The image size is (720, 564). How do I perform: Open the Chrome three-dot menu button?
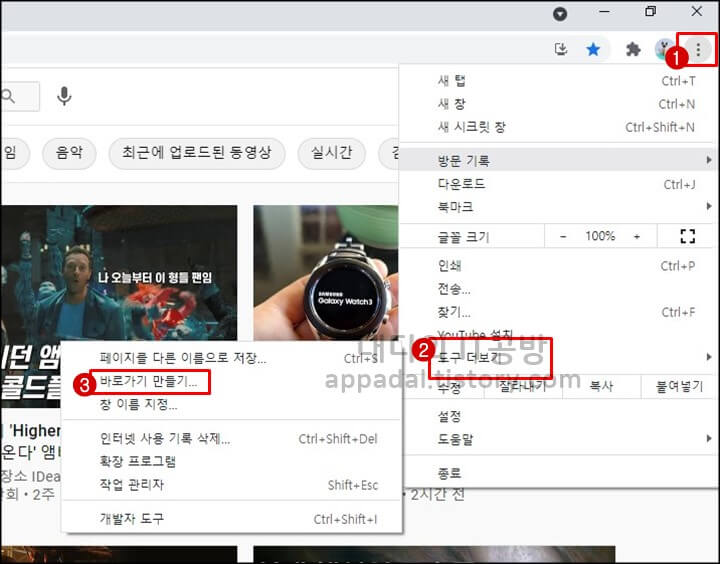pos(698,49)
